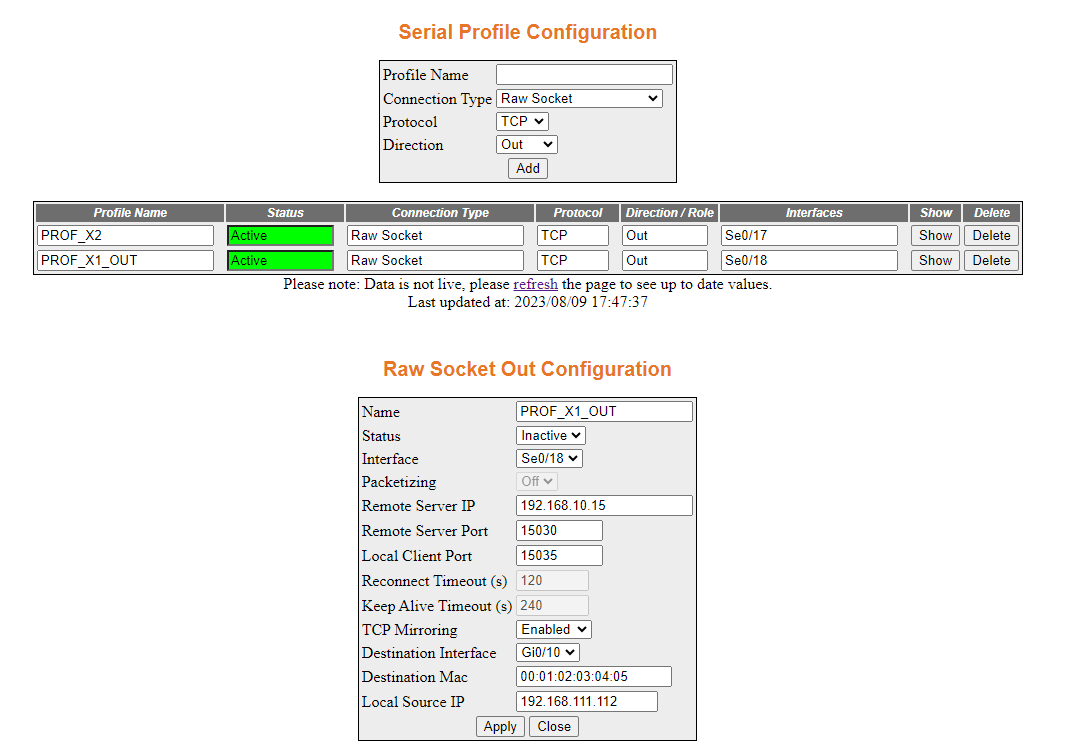Open the Status dropdown set to Inactive

pyautogui.click(x=550, y=435)
